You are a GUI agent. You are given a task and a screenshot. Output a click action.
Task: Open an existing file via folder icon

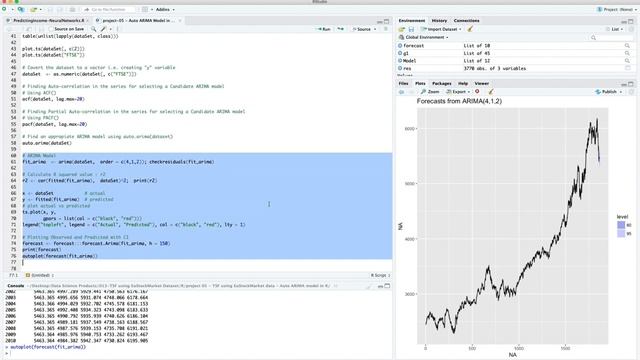(33, 9)
